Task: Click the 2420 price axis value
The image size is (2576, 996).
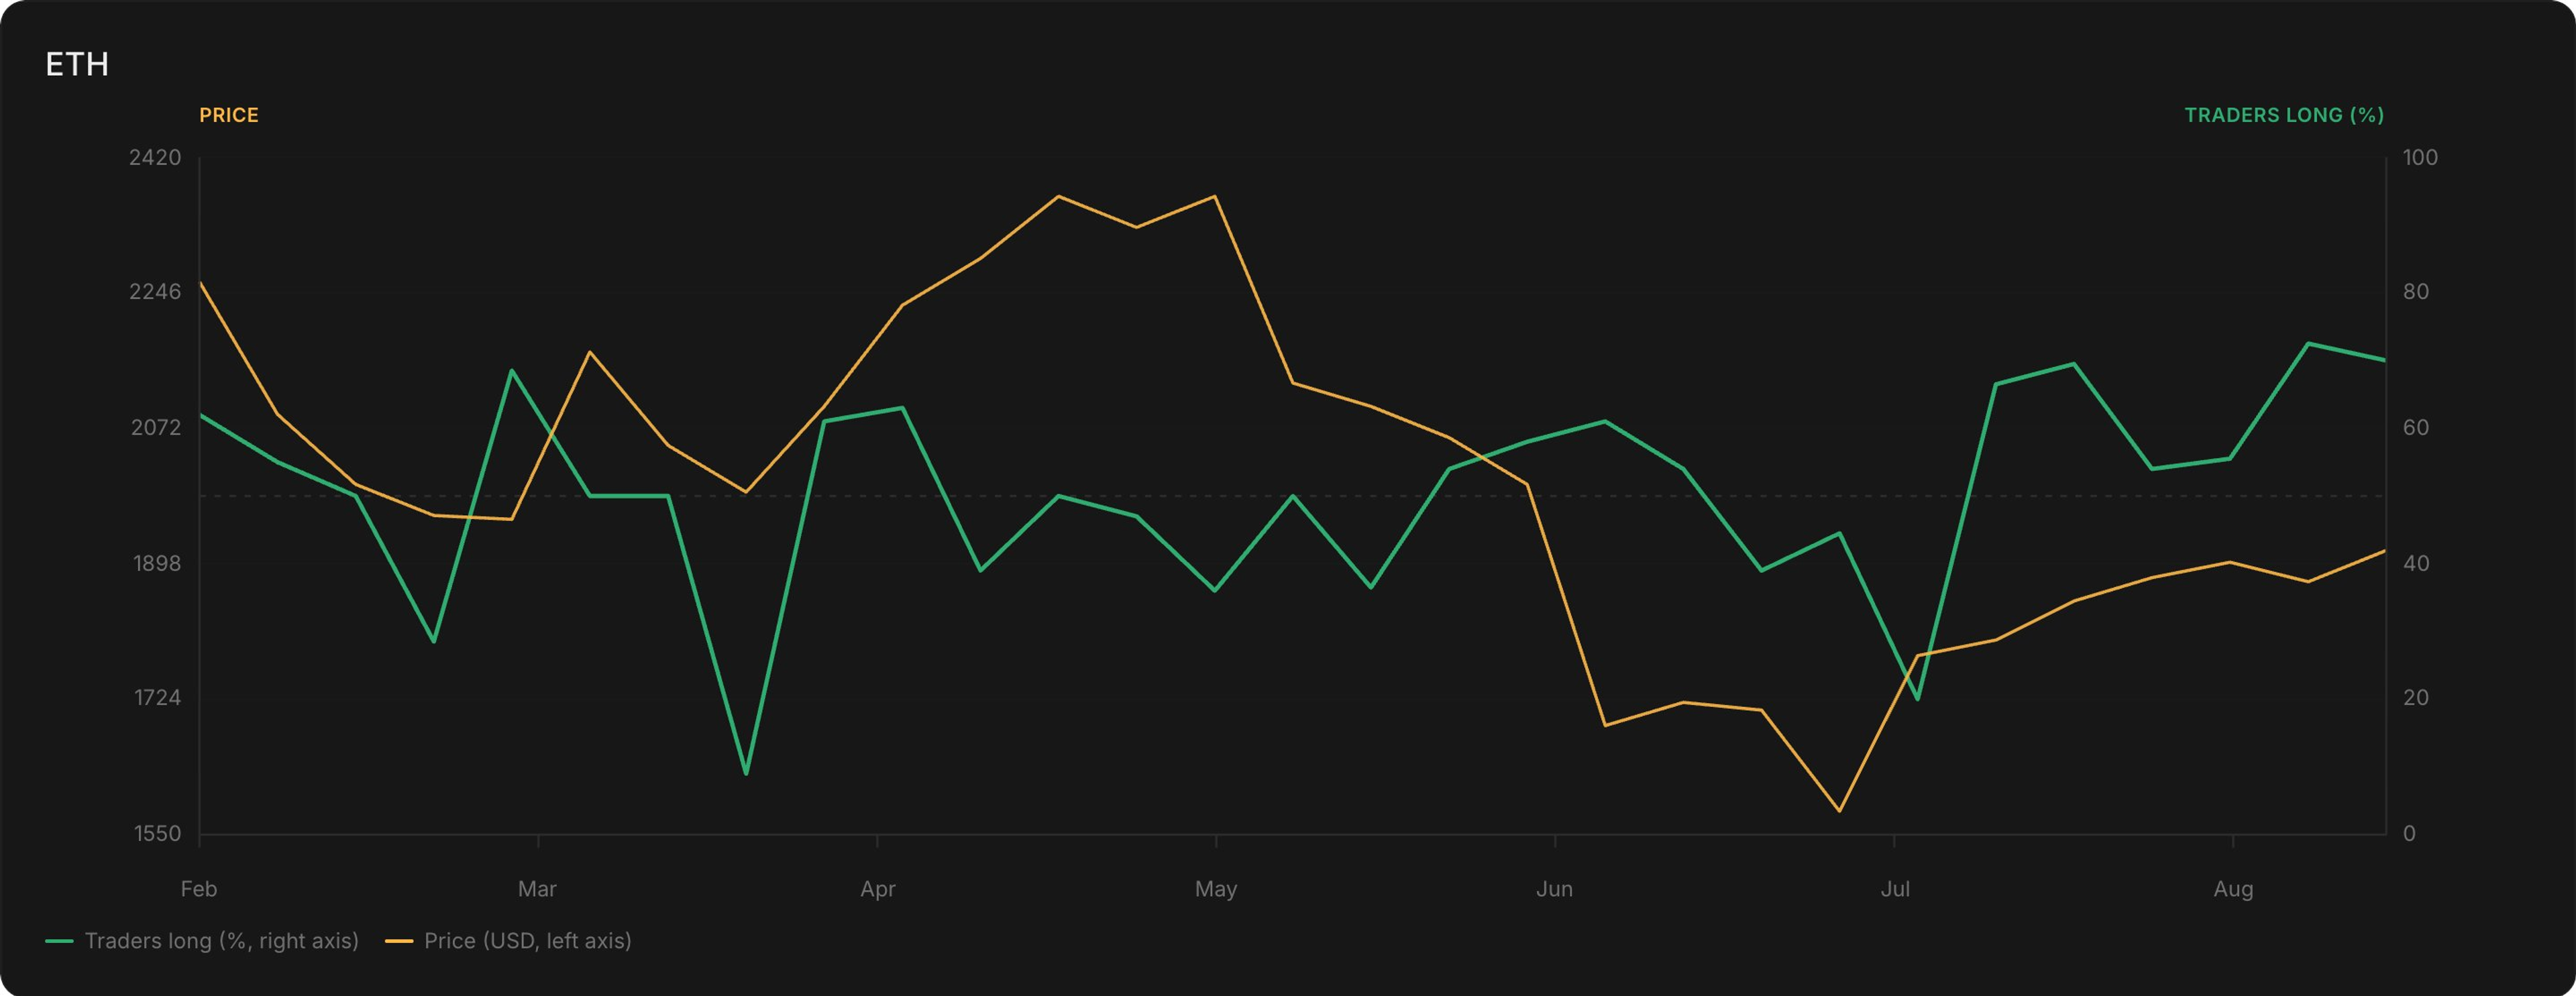Action: (x=155, y=157)
